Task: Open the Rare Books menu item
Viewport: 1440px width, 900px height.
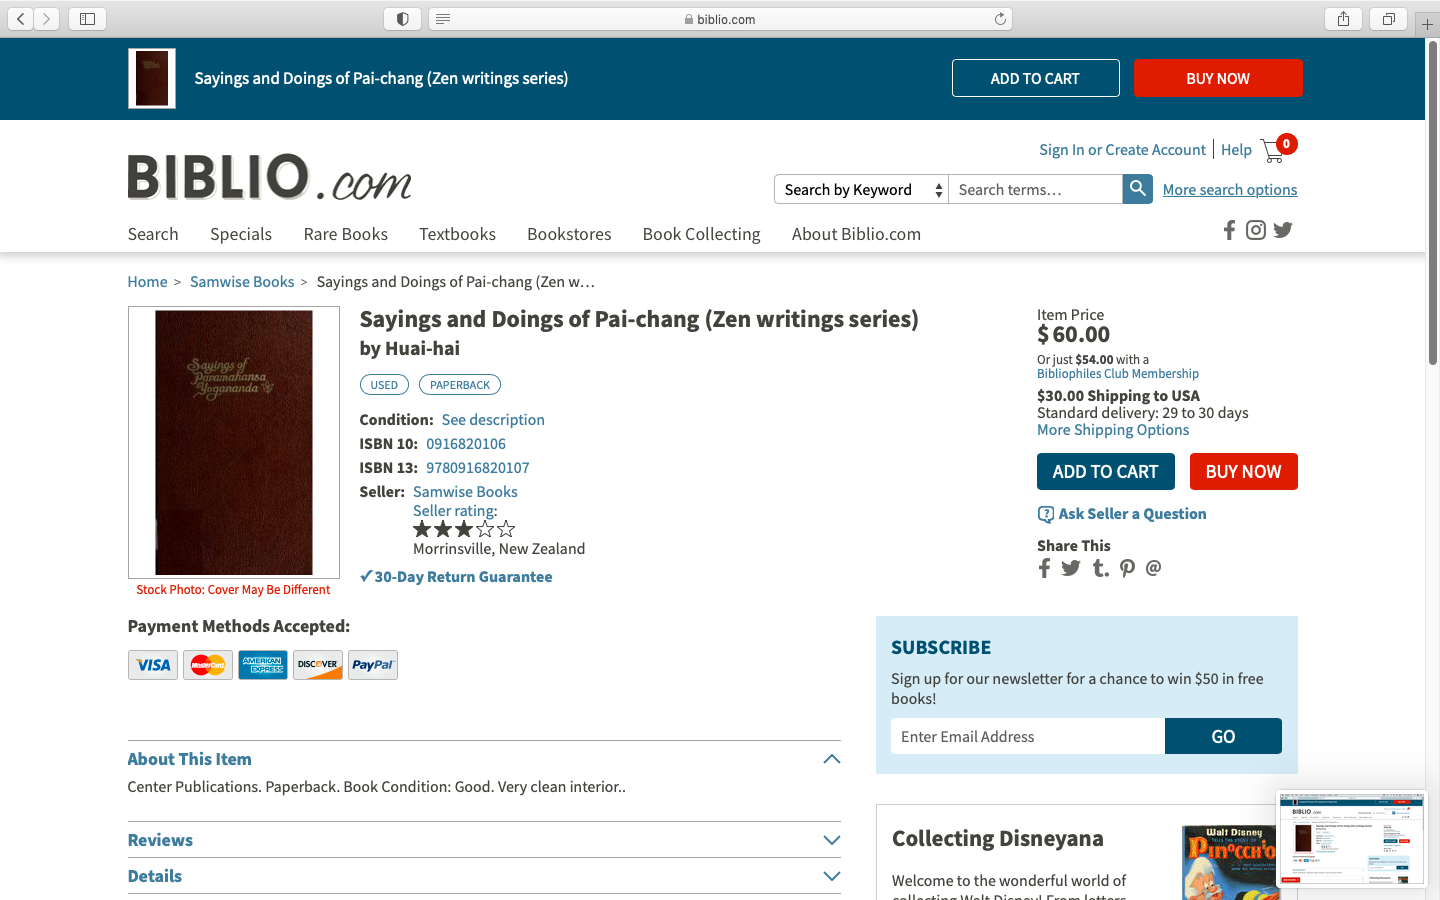Action: coord(346,234)
